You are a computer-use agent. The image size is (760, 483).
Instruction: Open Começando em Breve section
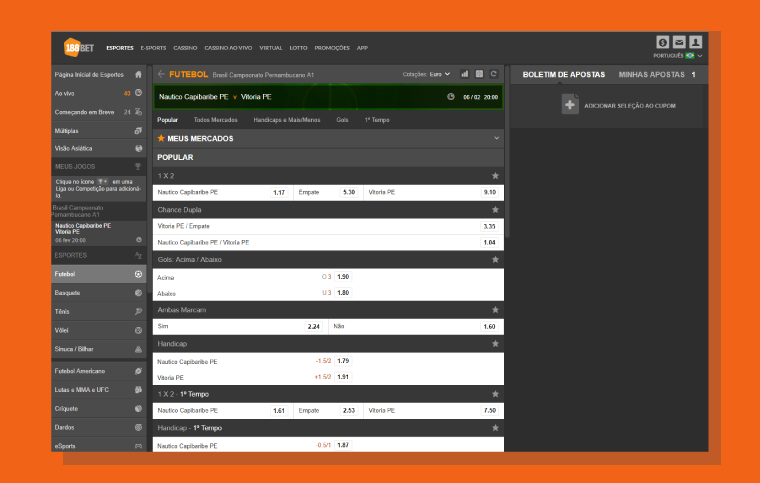98,112
